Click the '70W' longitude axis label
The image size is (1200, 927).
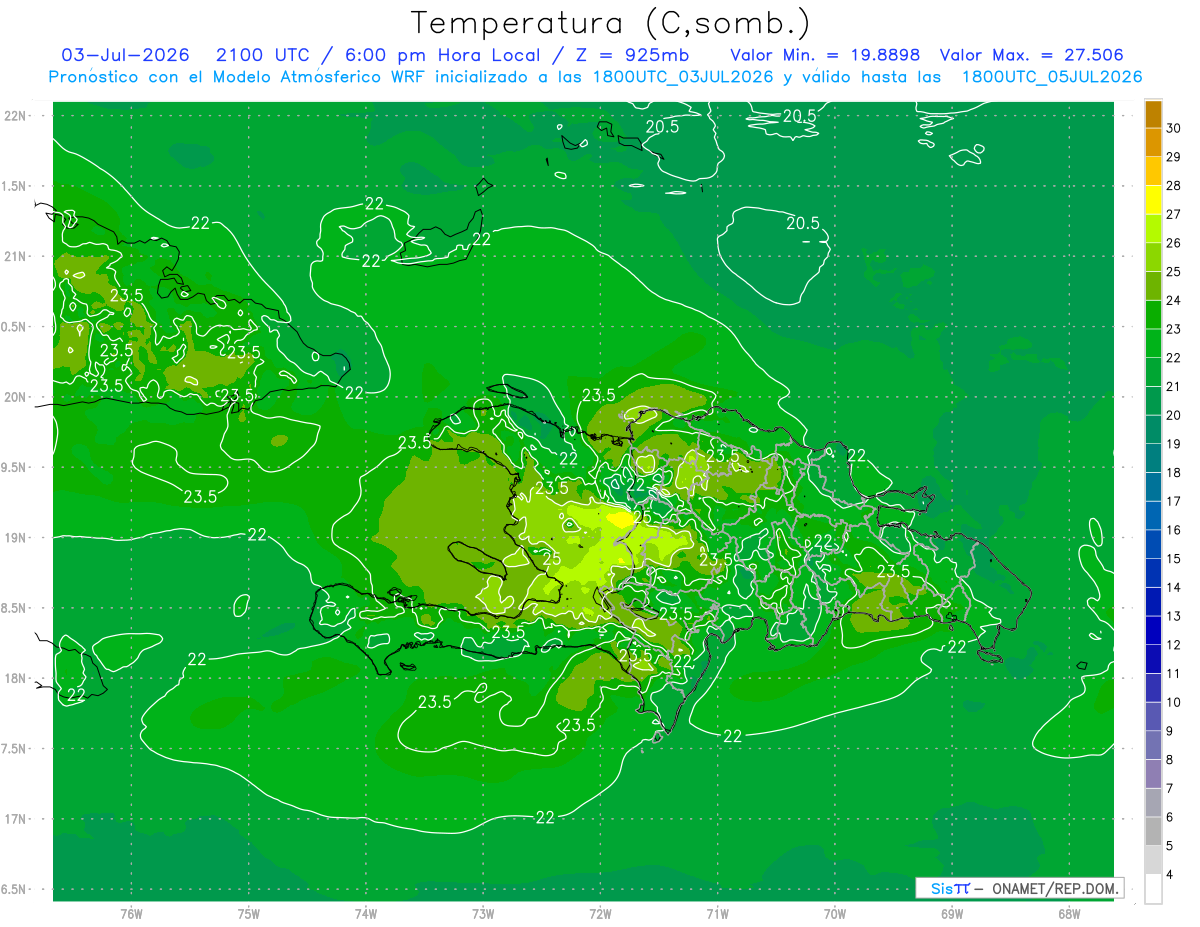tap(835, 914)
